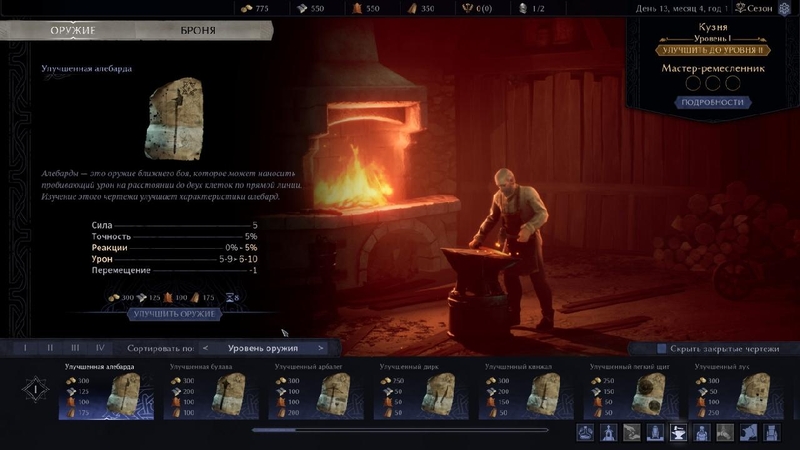Image resolution: width=800 pixels, height=450 pixels.
Task: Click the Мастер-ремесленник heading
Action: coord(713,68)
